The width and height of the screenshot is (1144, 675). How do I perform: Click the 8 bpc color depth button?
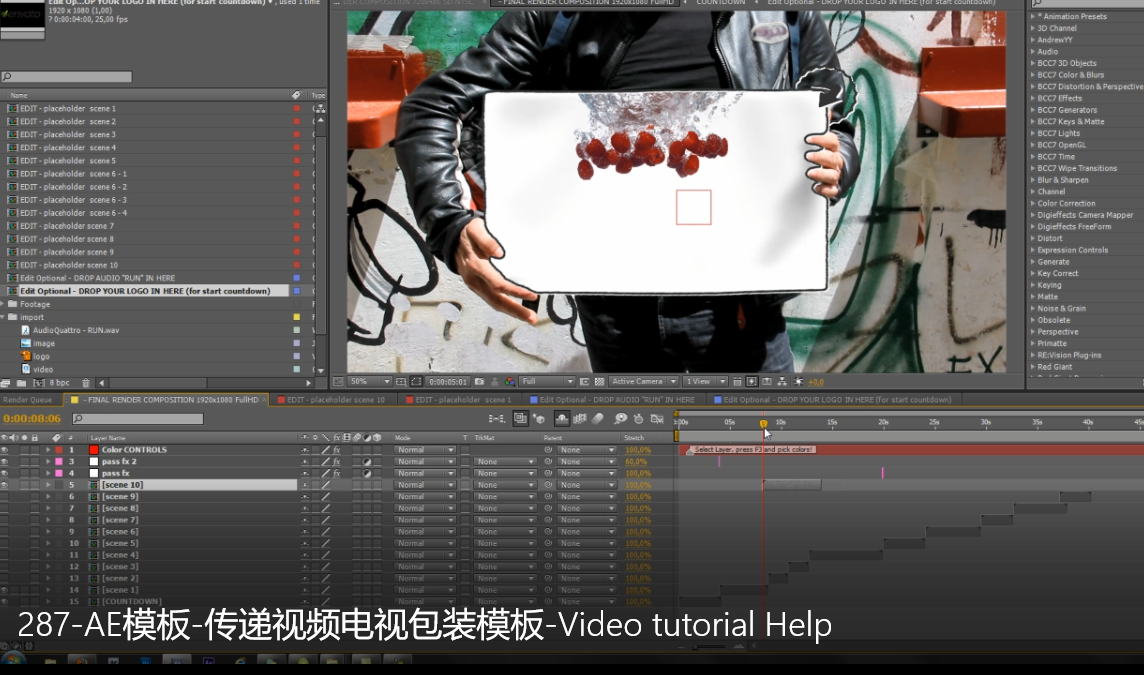coord(60,382)
